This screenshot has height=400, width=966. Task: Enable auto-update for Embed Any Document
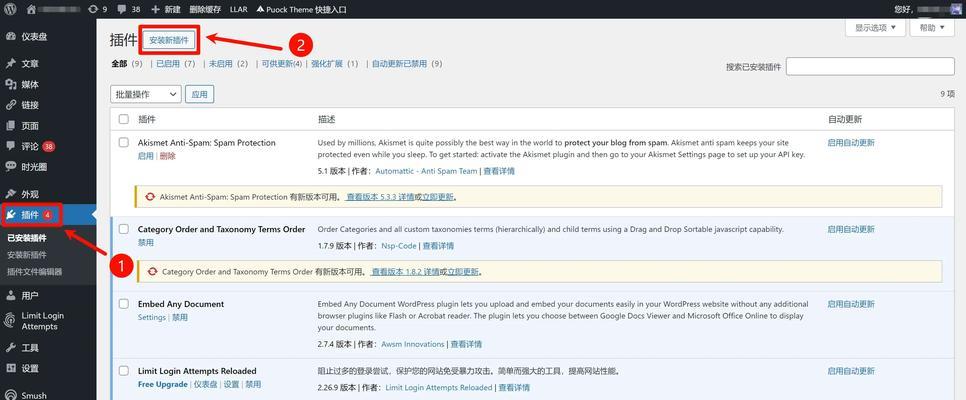click(x=851, y=304)
